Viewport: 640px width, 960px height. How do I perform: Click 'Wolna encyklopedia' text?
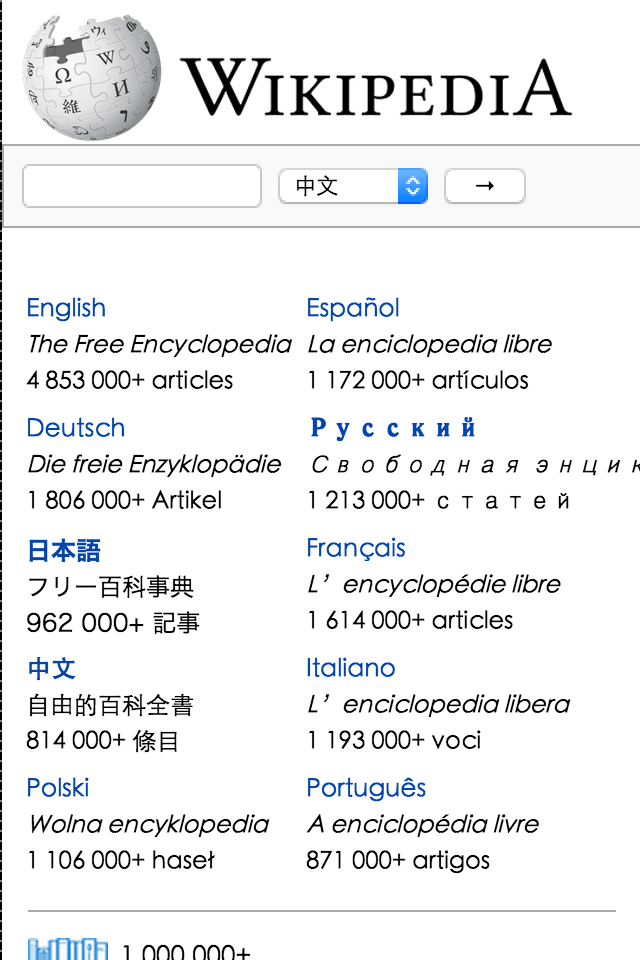(149, 825)
